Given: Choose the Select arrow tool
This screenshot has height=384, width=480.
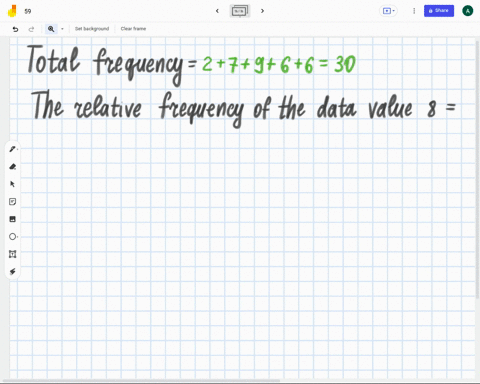Looking at the screenshot, I should click(13, 184).
